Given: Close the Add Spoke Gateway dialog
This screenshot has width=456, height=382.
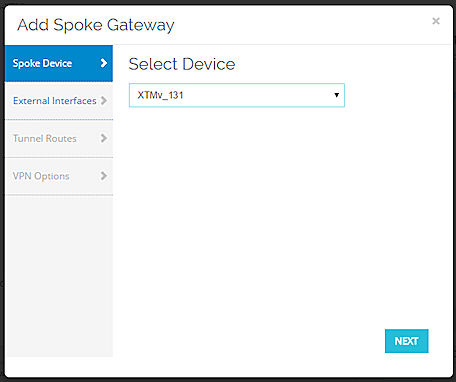Looking at the screenshot, I should [436, 21].
